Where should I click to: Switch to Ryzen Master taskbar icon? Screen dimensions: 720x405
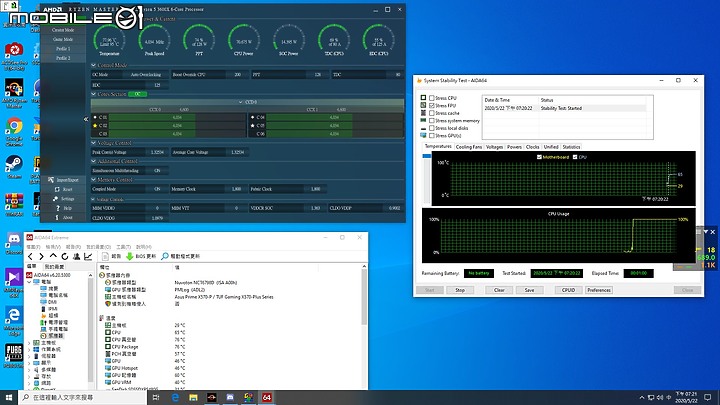(x=212, y=397)
